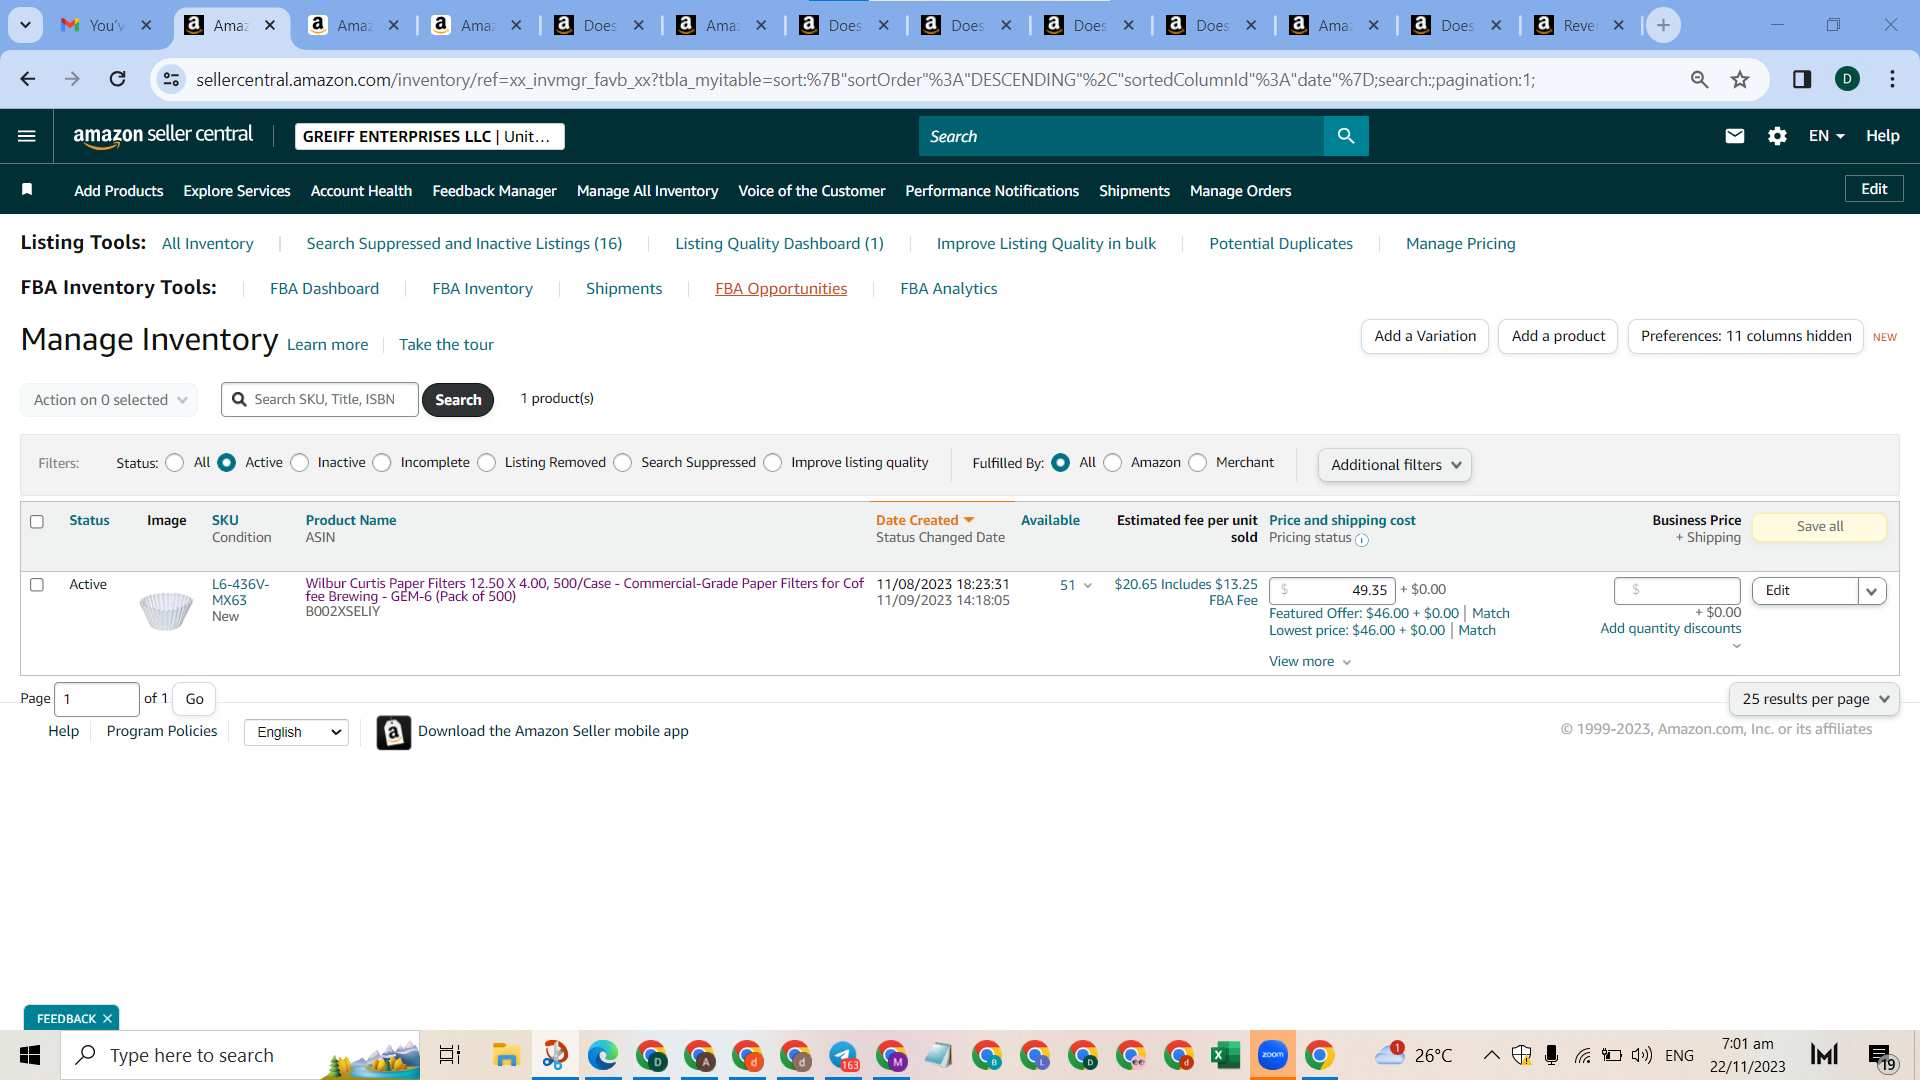This screenshot has width=1920, height=1080.
Task: Select the Active status radio button
Action: tap(227, 463)
